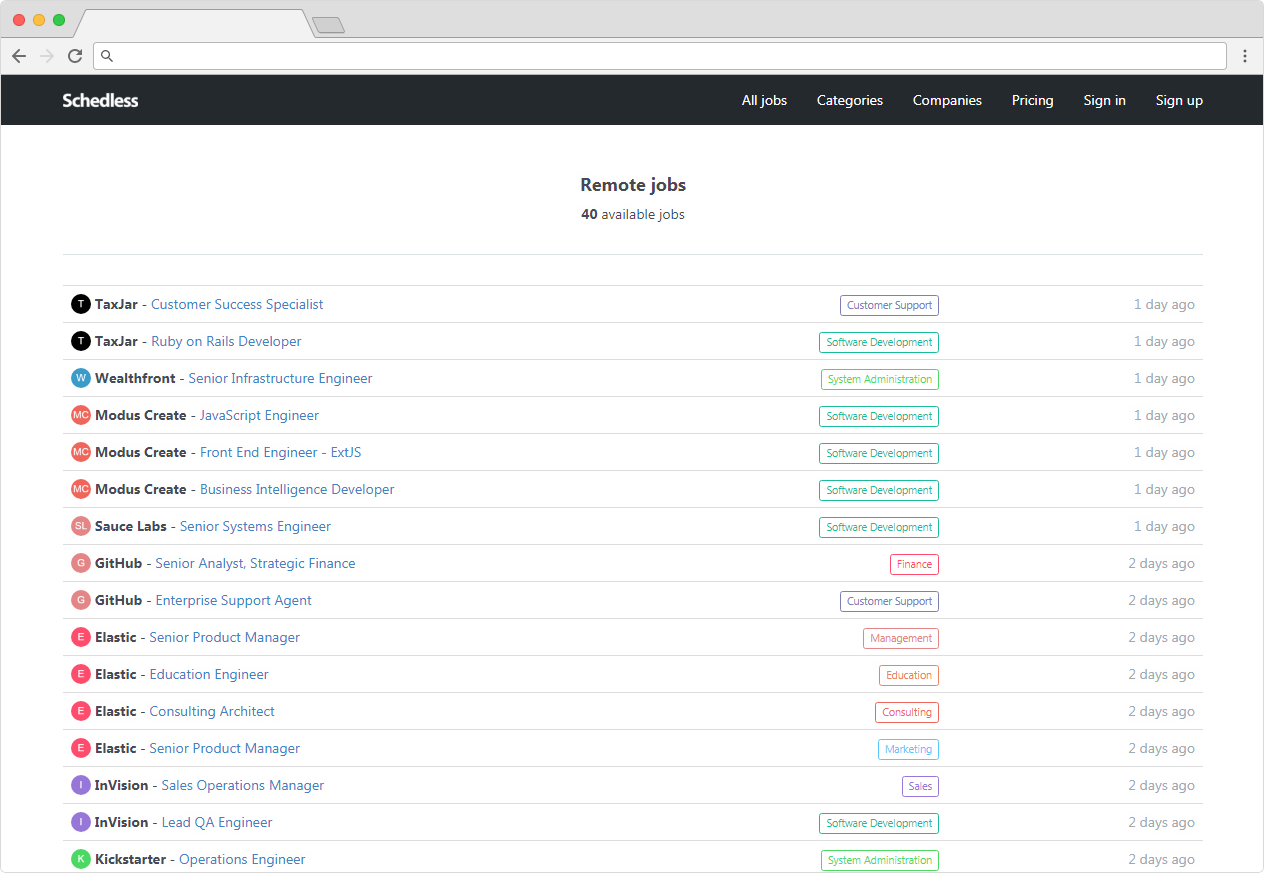Click the GitHub avatar beside Enterprise Support Agent
The height and width of the screenshot is (873, 1264).
tap(81, 600)
